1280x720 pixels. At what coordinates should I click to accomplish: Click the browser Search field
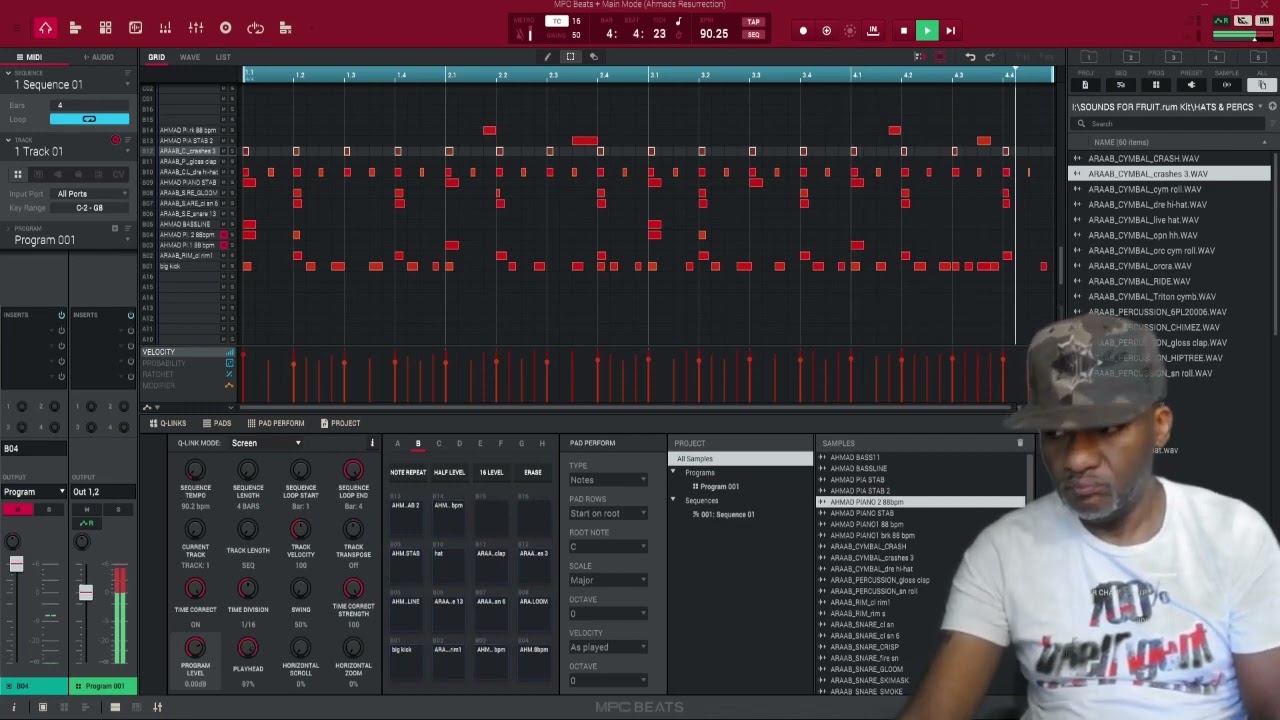pyautogui.click(x=1170, y=124)
